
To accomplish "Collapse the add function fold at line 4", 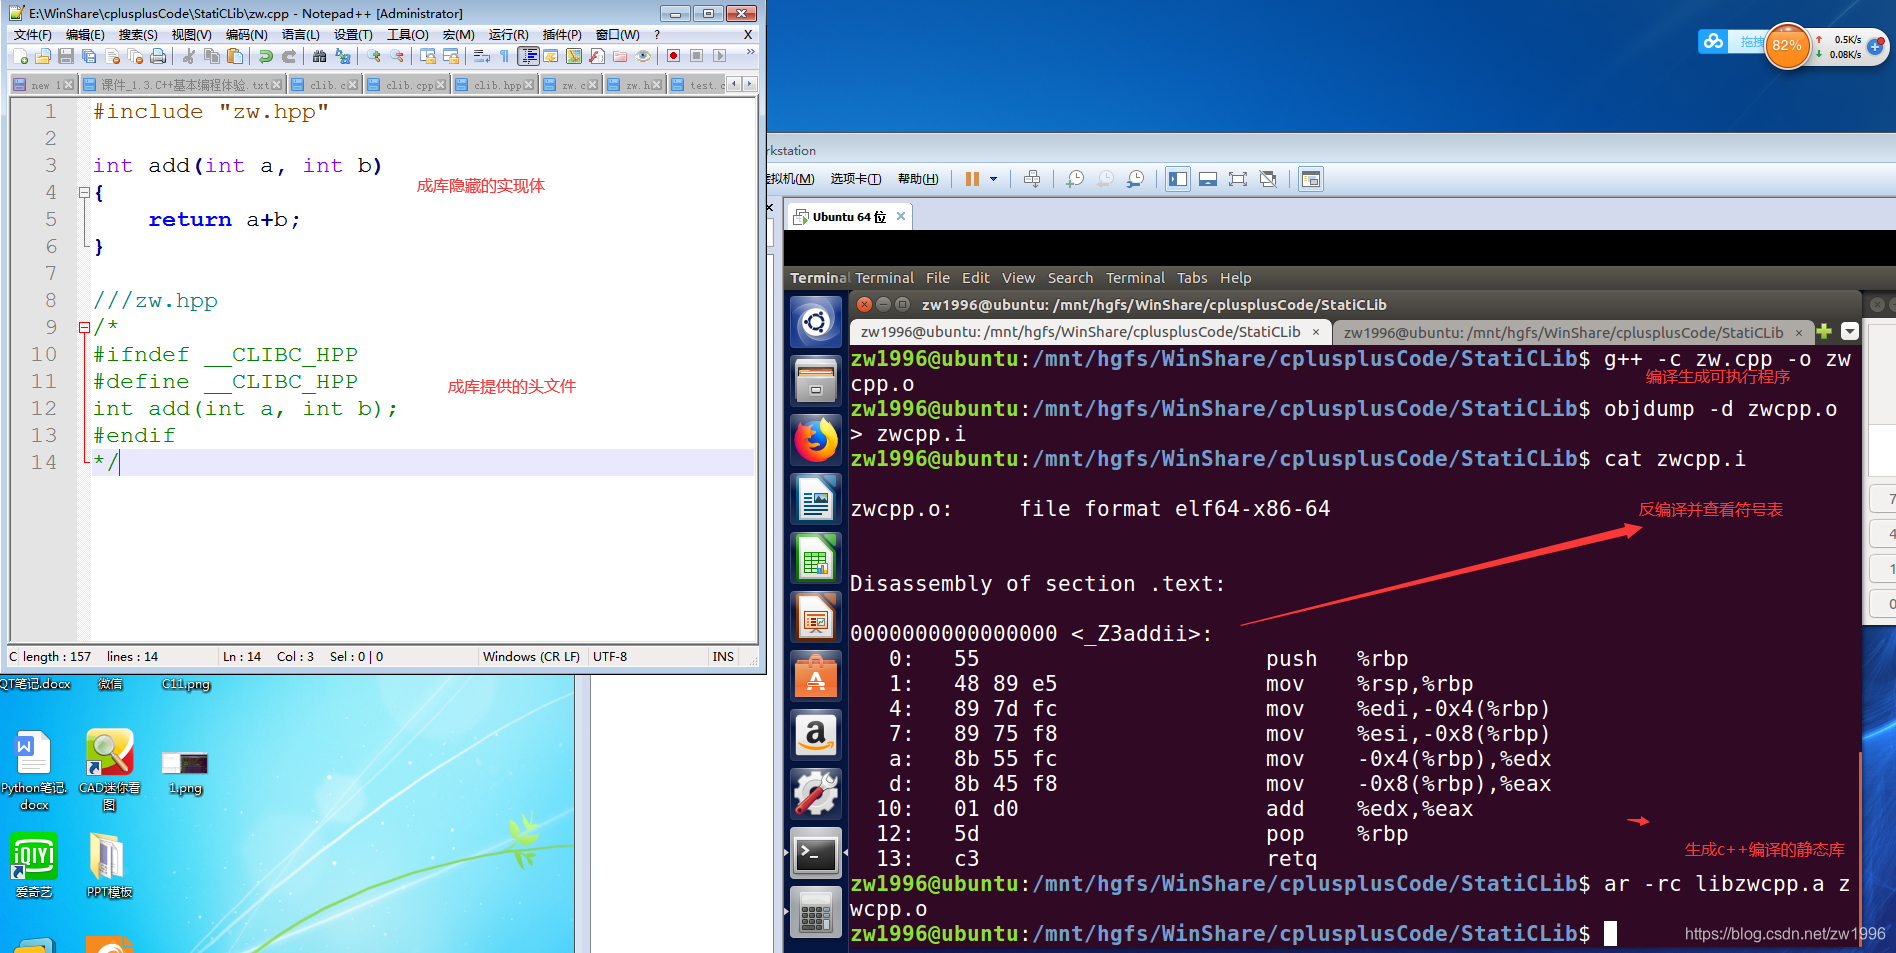I will click(85, 192).
